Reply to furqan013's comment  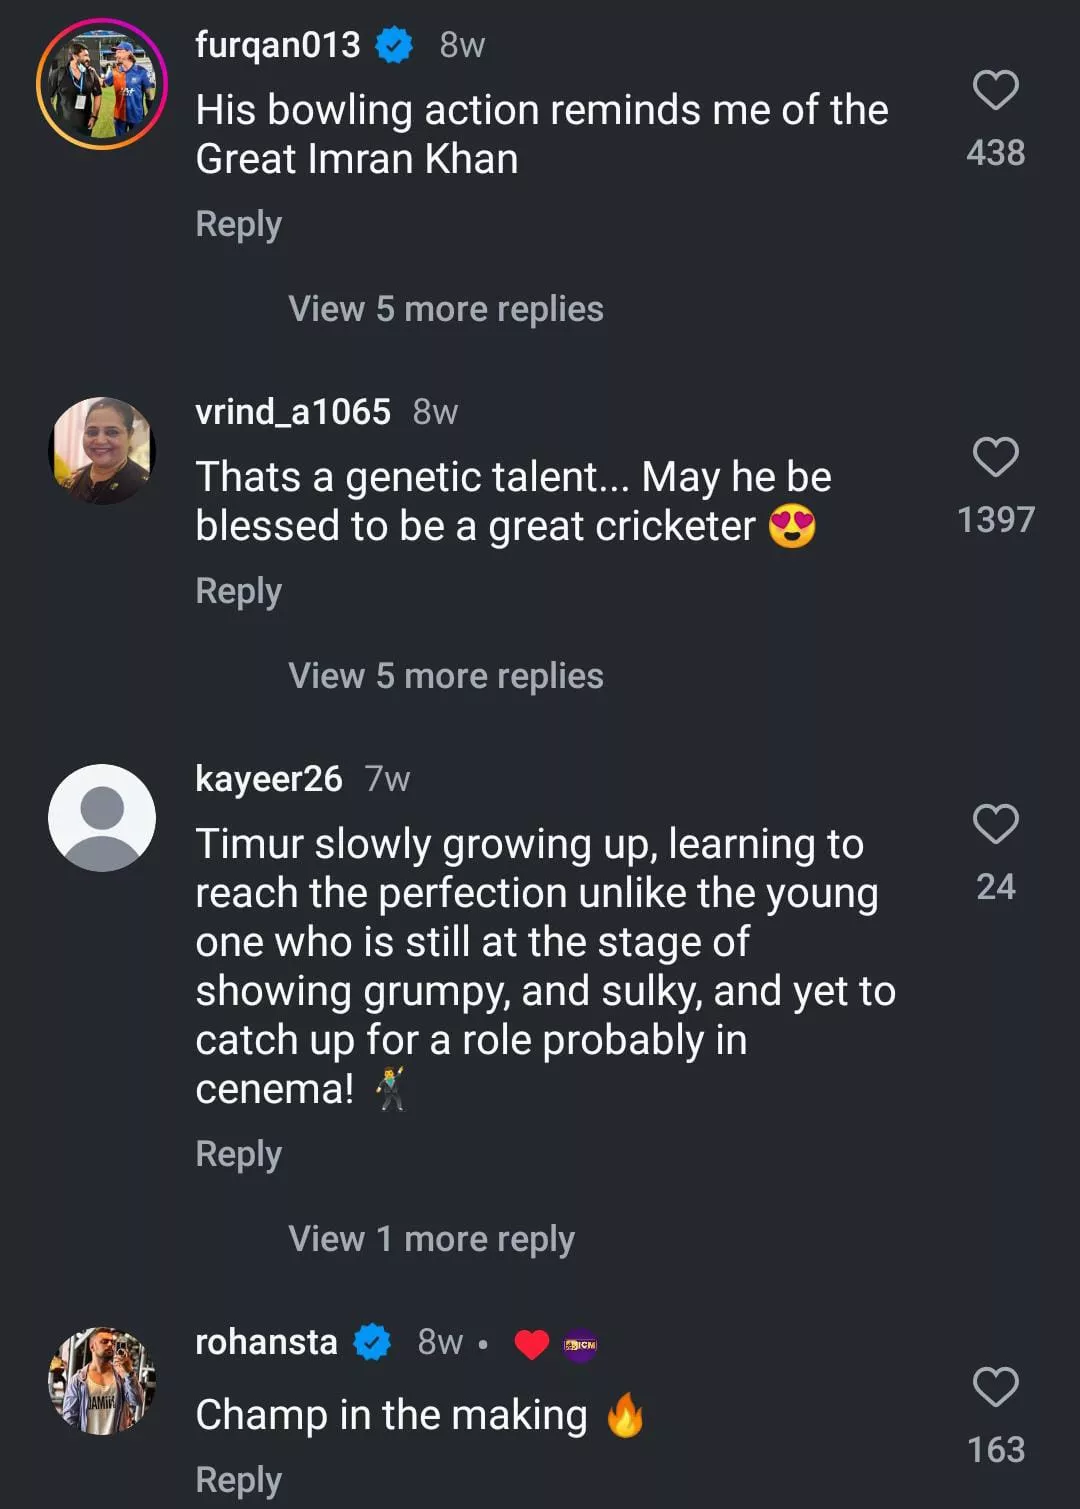(x=238, y=224)
